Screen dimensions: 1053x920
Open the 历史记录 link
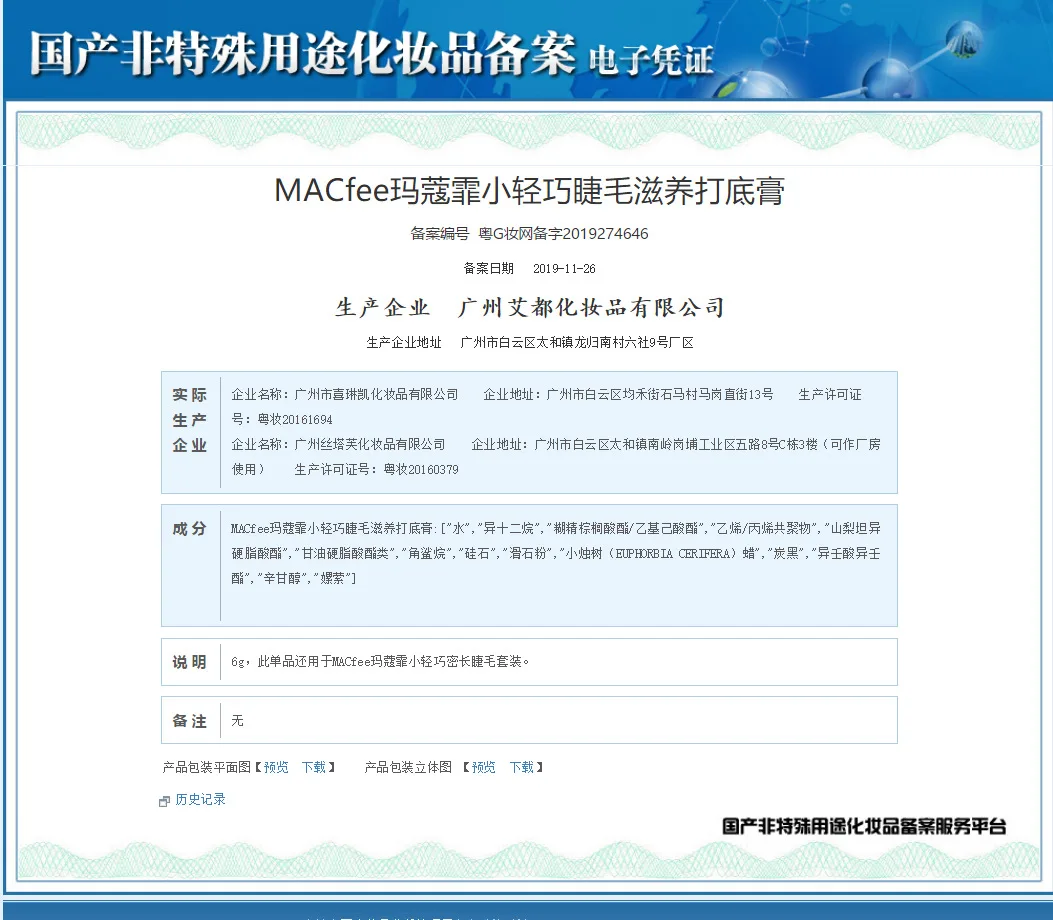200,799
